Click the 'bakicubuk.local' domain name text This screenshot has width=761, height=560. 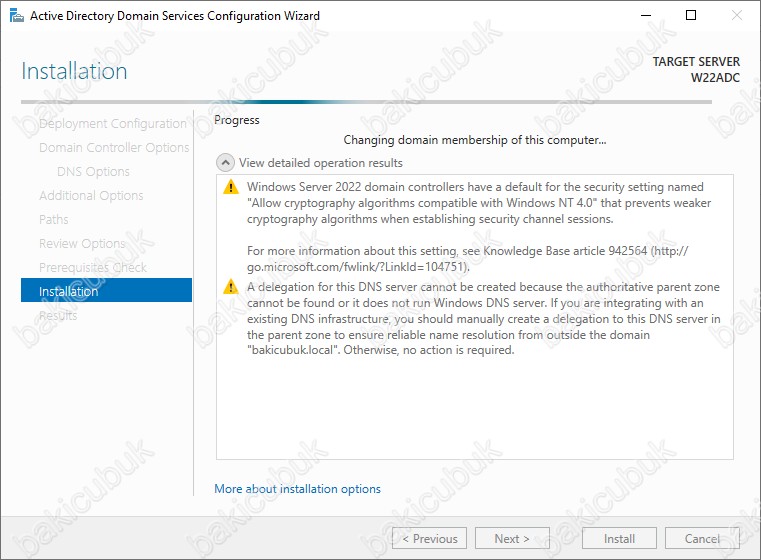293,350
